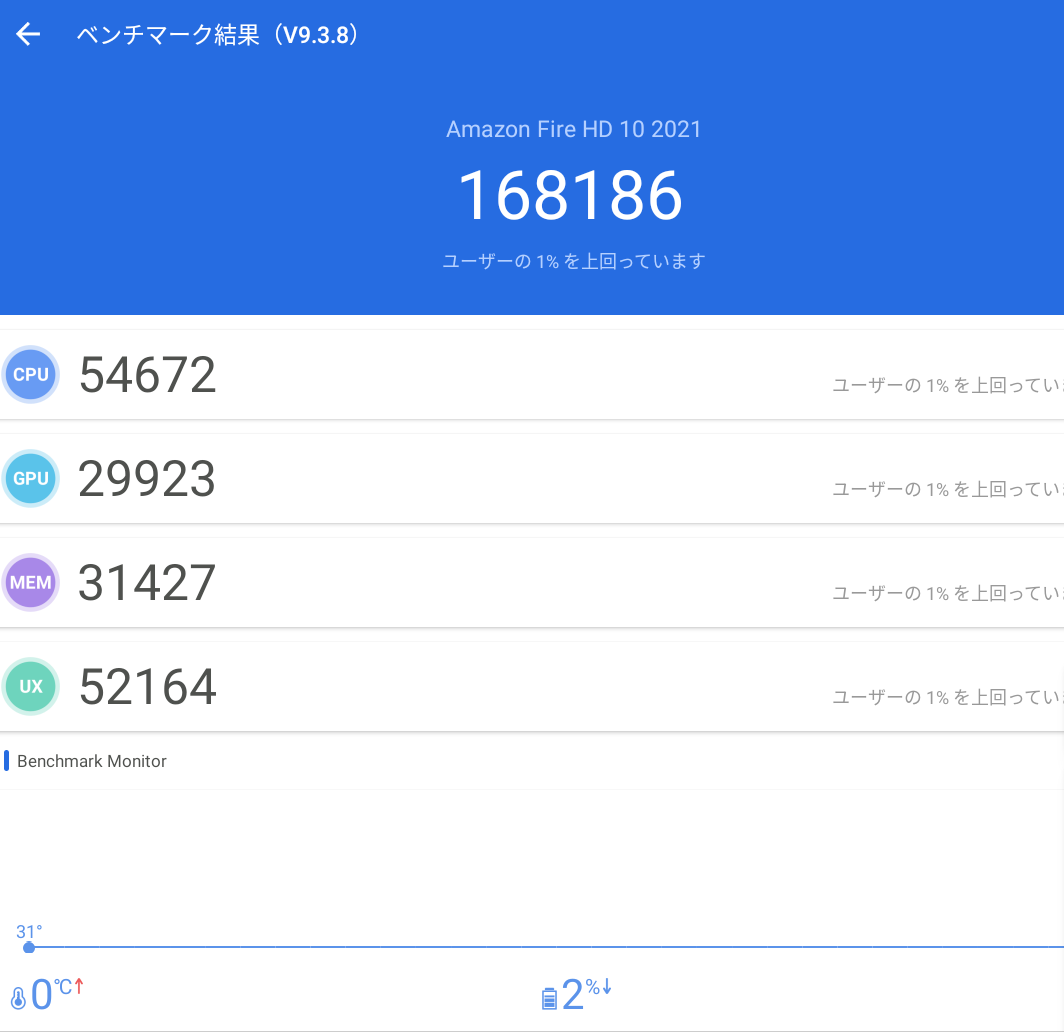Tap the 2% battery drop value

(586, 994)
